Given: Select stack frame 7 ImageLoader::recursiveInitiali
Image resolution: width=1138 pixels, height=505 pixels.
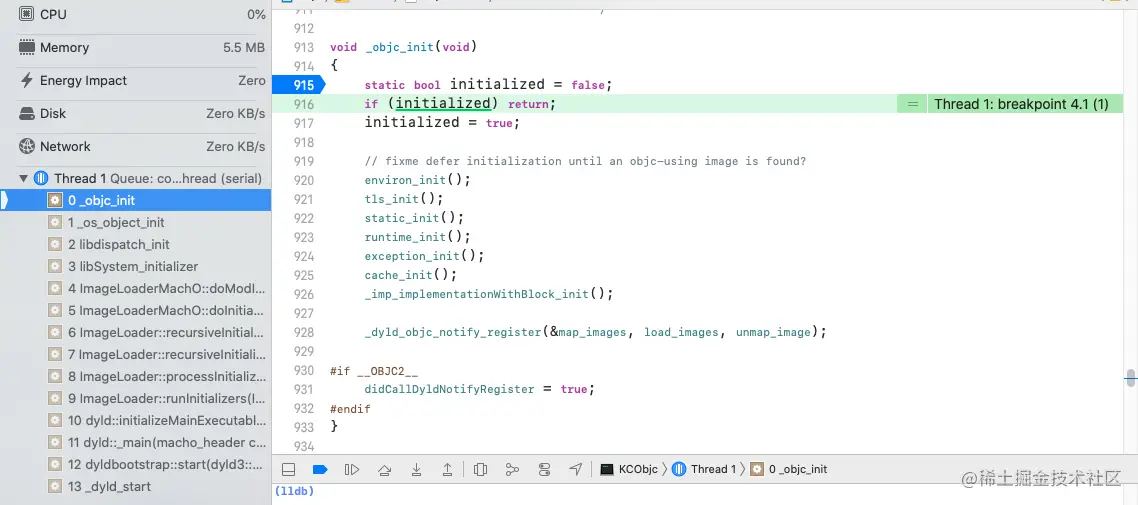Looking at the screenshot, I should [136, 354].
